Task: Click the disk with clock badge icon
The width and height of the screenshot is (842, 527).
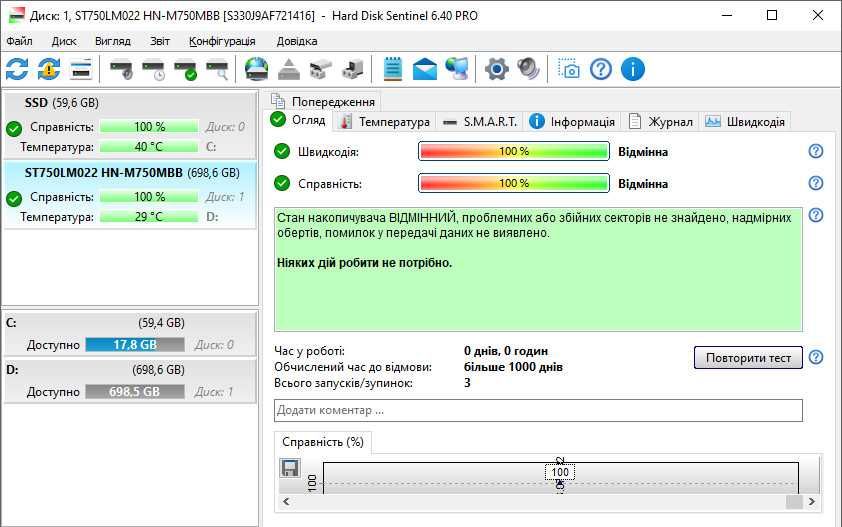Action: coord(153,69)
